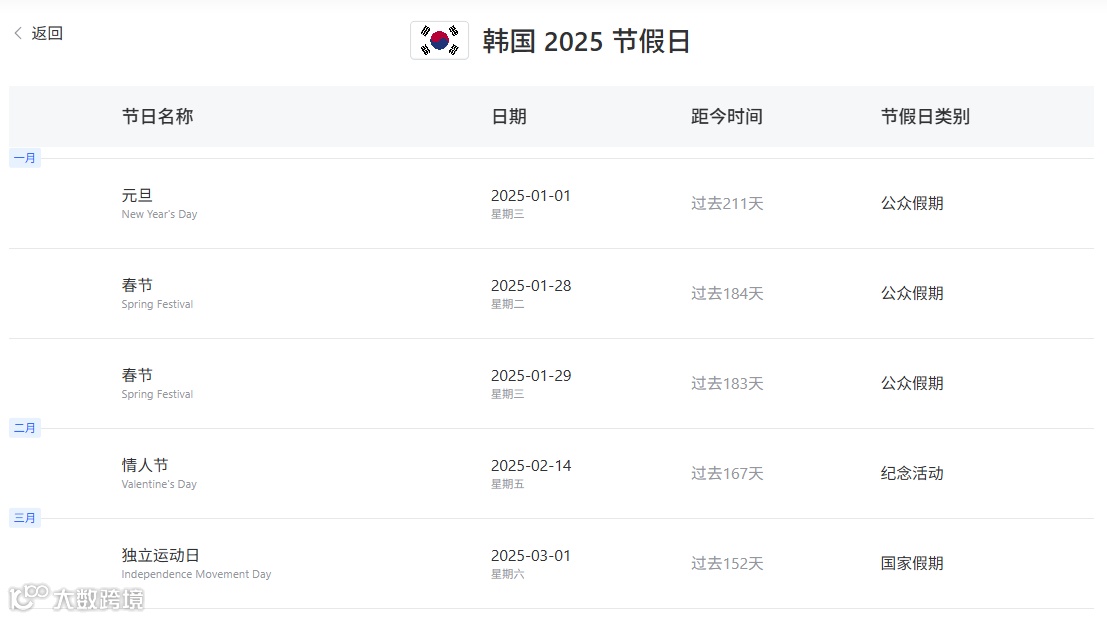Open the 独立运动日 holiday entry
The height and width of the screenshot is (619, 1107).
click(551, 563)
